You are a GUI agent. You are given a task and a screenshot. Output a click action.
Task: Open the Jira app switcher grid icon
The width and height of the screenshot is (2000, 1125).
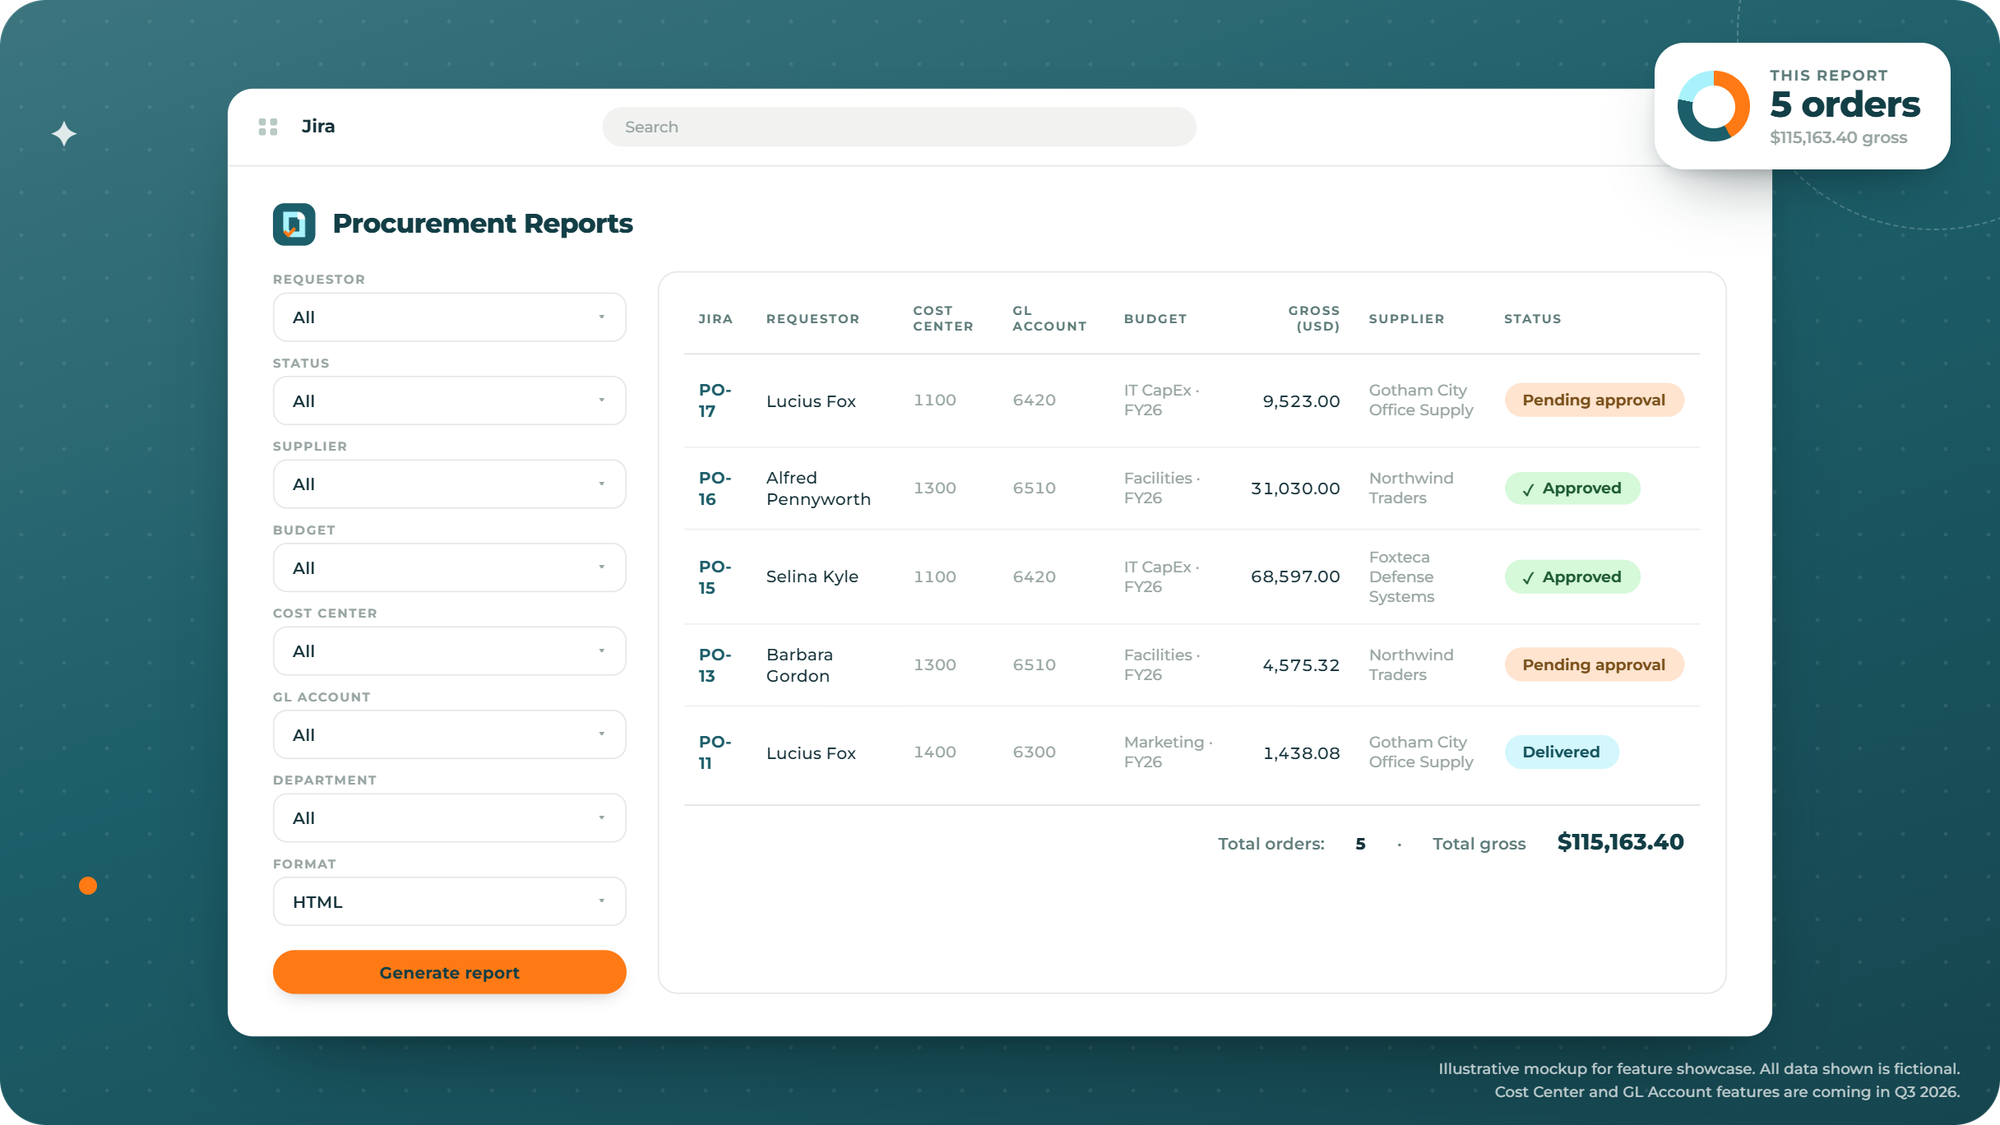(268, 127)
